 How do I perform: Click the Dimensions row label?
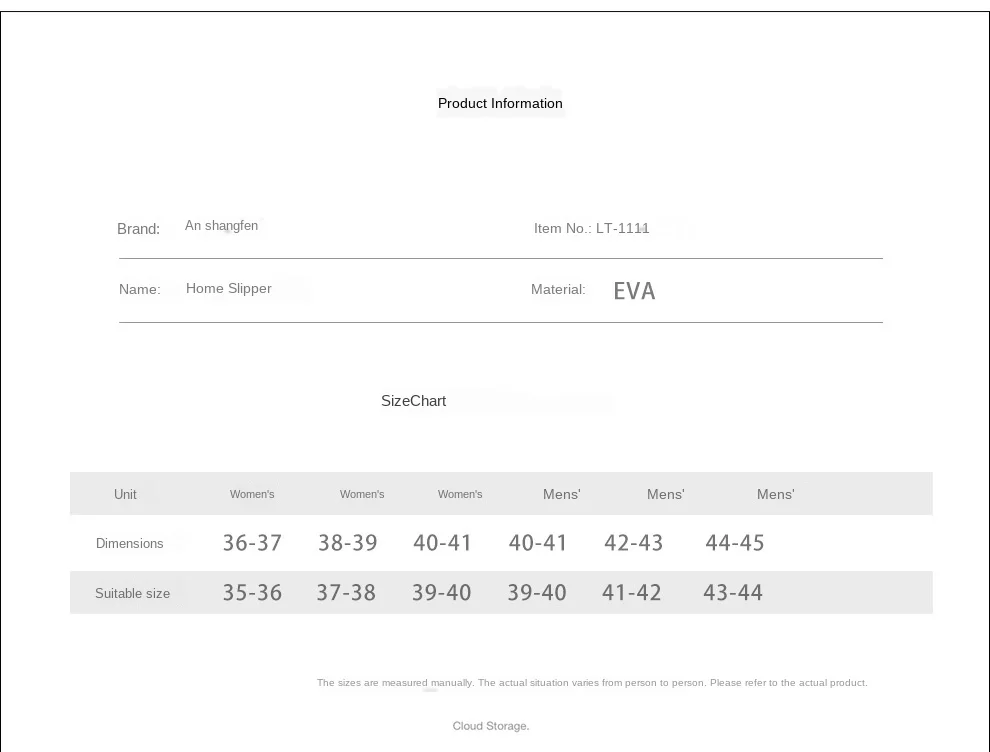tap(129, 544)
